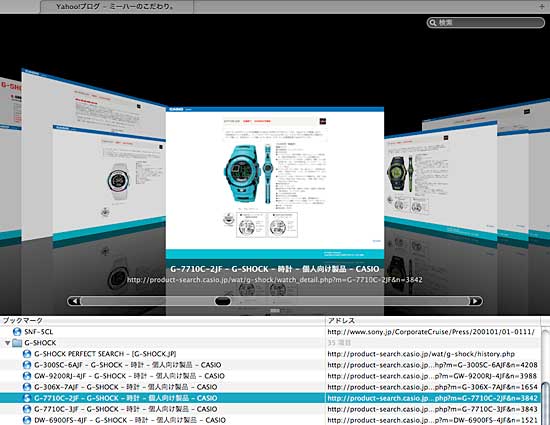Click globe icon of G-SHOCK PERFECT SEARCH
This screenshot has width=550, height=425.
(27, 354)
